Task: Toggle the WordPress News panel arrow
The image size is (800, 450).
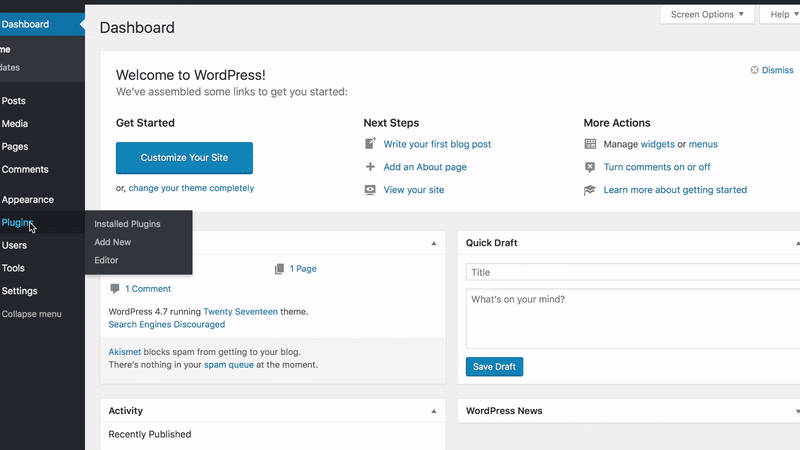Action: 797,411
